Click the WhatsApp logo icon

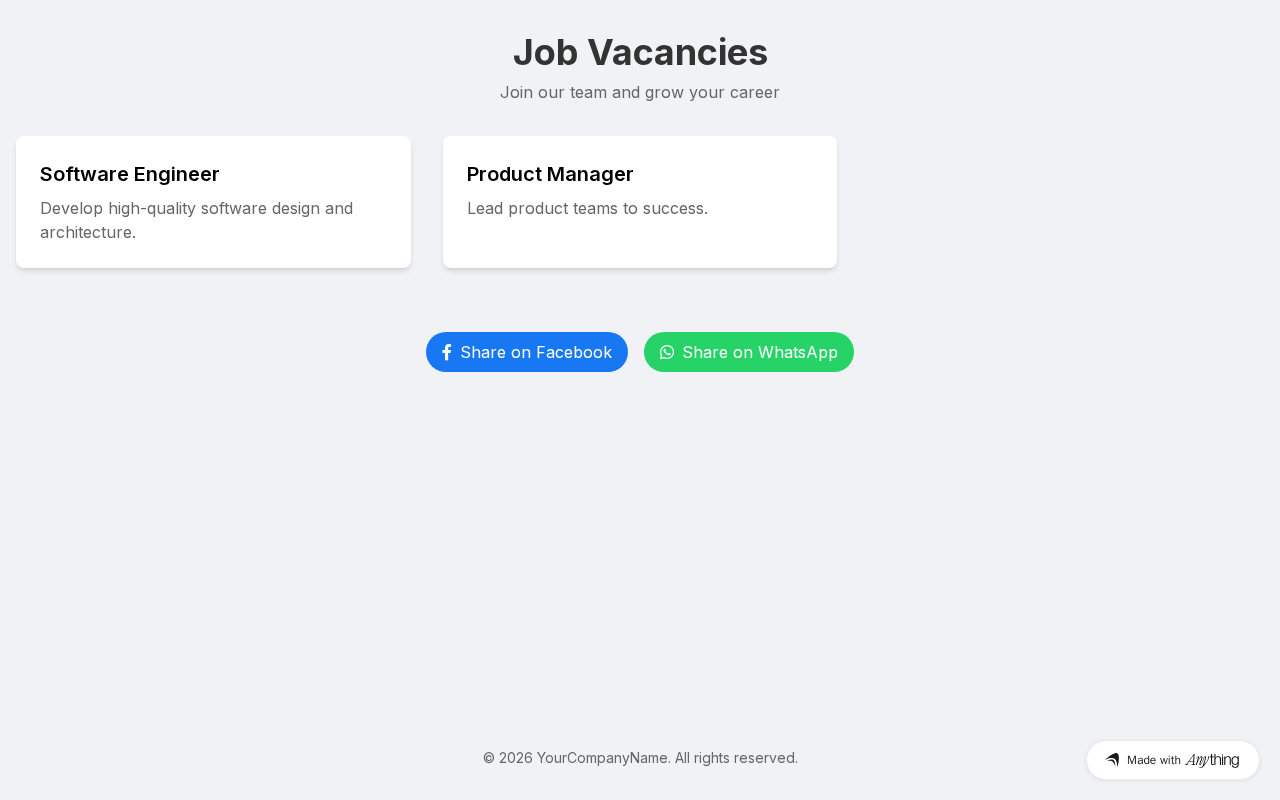tap(667, 352)
